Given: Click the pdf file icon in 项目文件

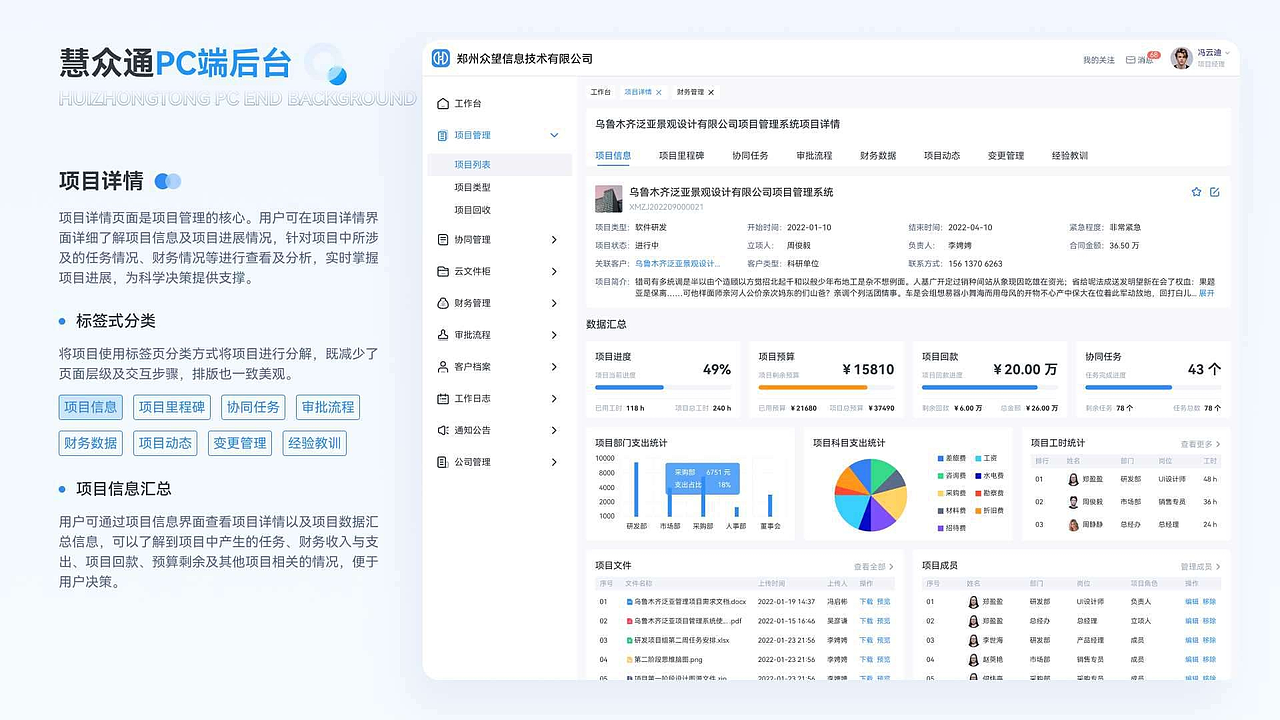Looking at the screenshot, I should point(629,621).
